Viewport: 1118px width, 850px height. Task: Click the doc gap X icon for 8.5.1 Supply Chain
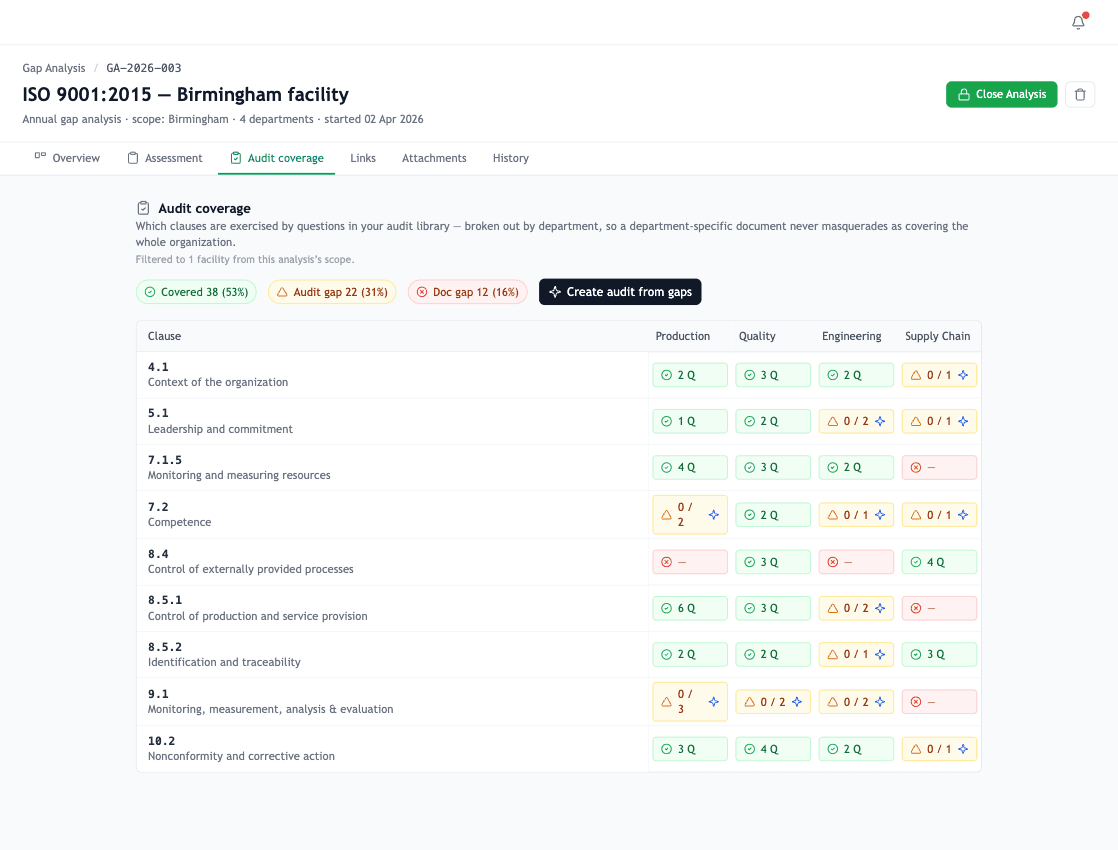tap(916, 608)
